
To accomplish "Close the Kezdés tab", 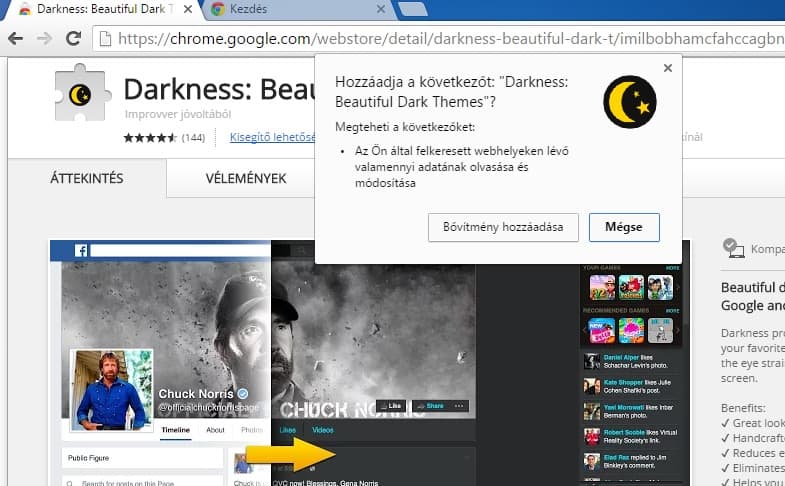I will click(x=380, y=9).
